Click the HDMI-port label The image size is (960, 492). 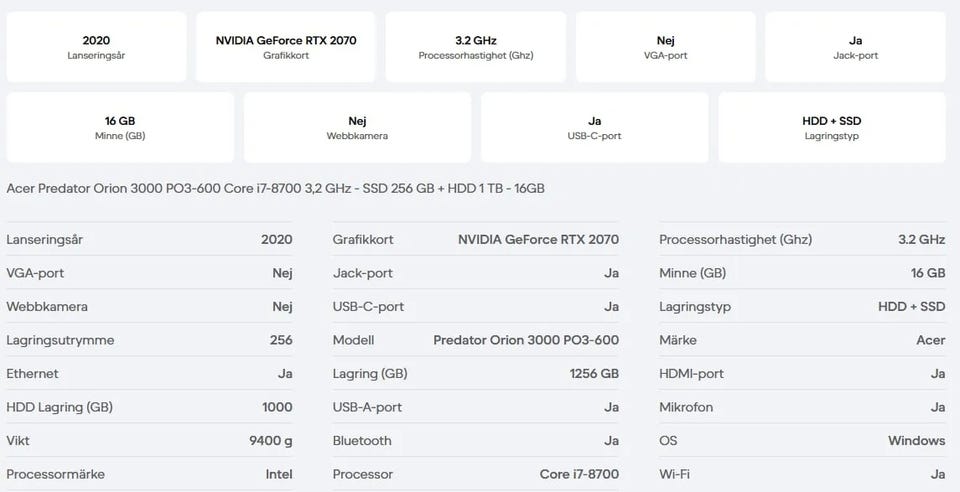coord(691,373)
